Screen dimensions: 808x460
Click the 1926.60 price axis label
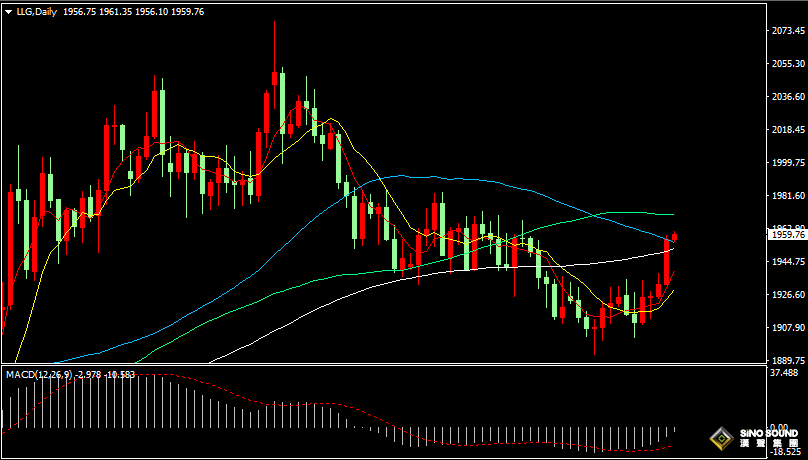coord(788,294)
